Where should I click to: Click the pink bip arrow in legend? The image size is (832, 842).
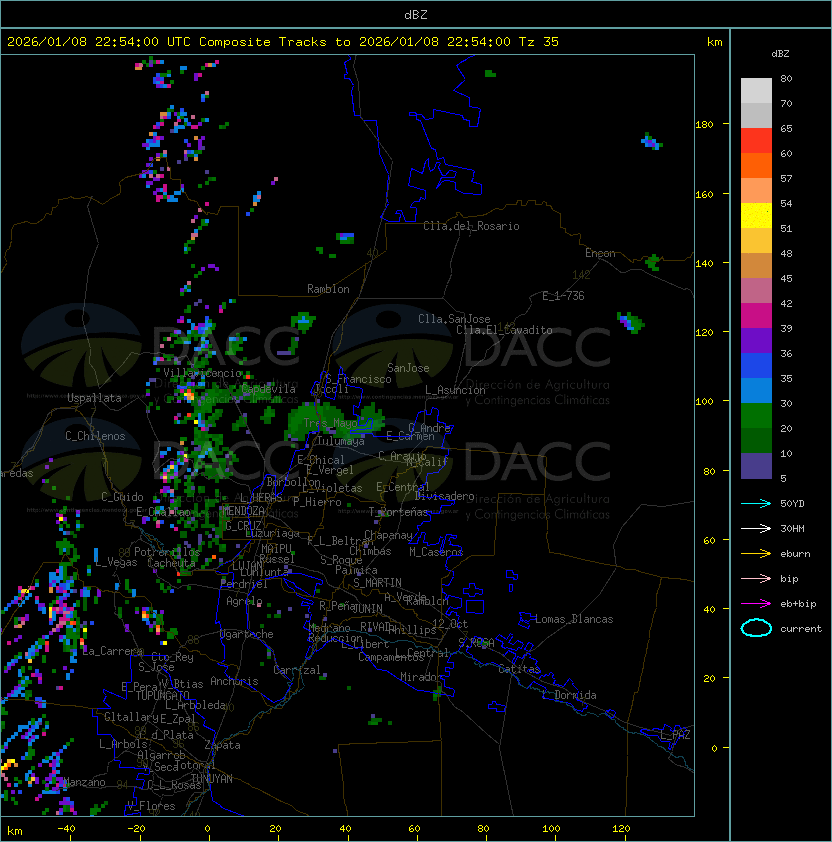click(x=756, y=578)
